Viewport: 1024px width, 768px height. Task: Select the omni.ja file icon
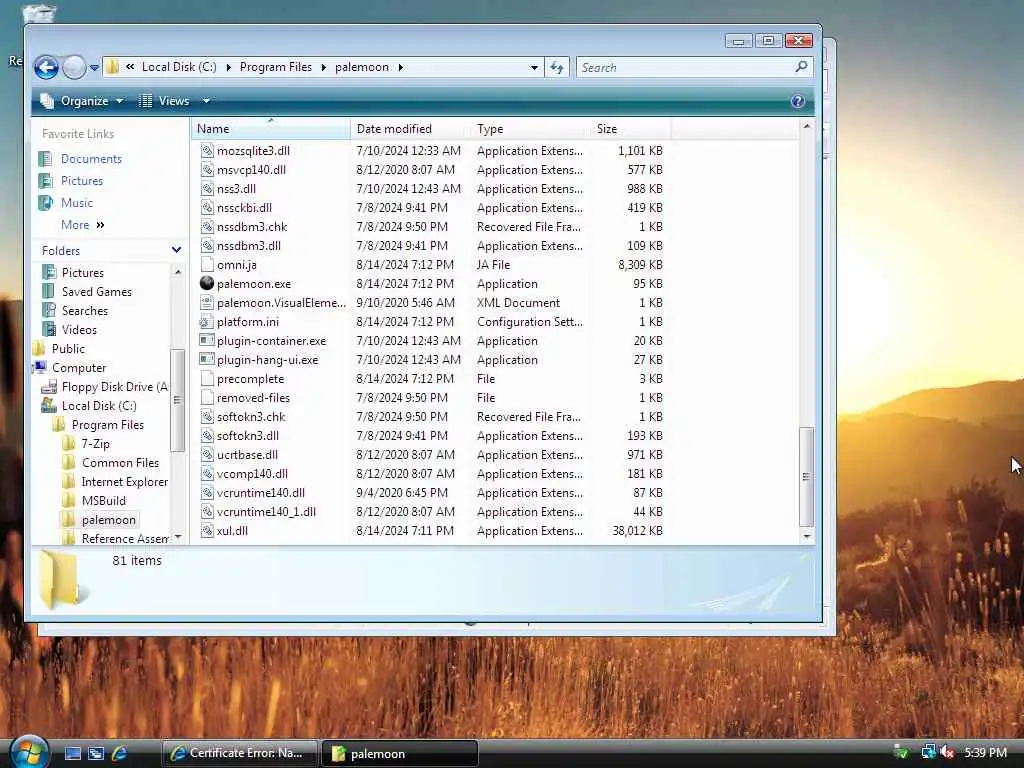tap(207, 264)
